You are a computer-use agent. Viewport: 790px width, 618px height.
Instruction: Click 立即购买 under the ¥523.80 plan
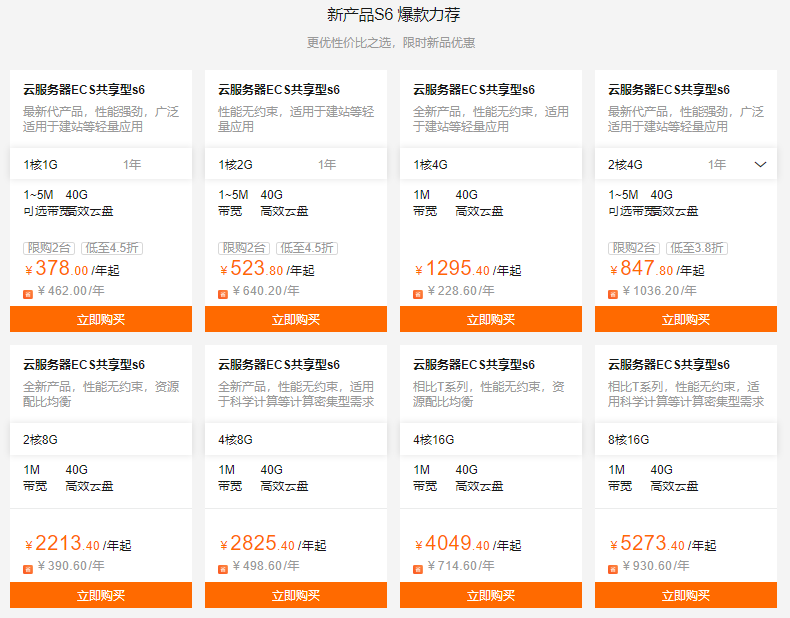point(296,319)
